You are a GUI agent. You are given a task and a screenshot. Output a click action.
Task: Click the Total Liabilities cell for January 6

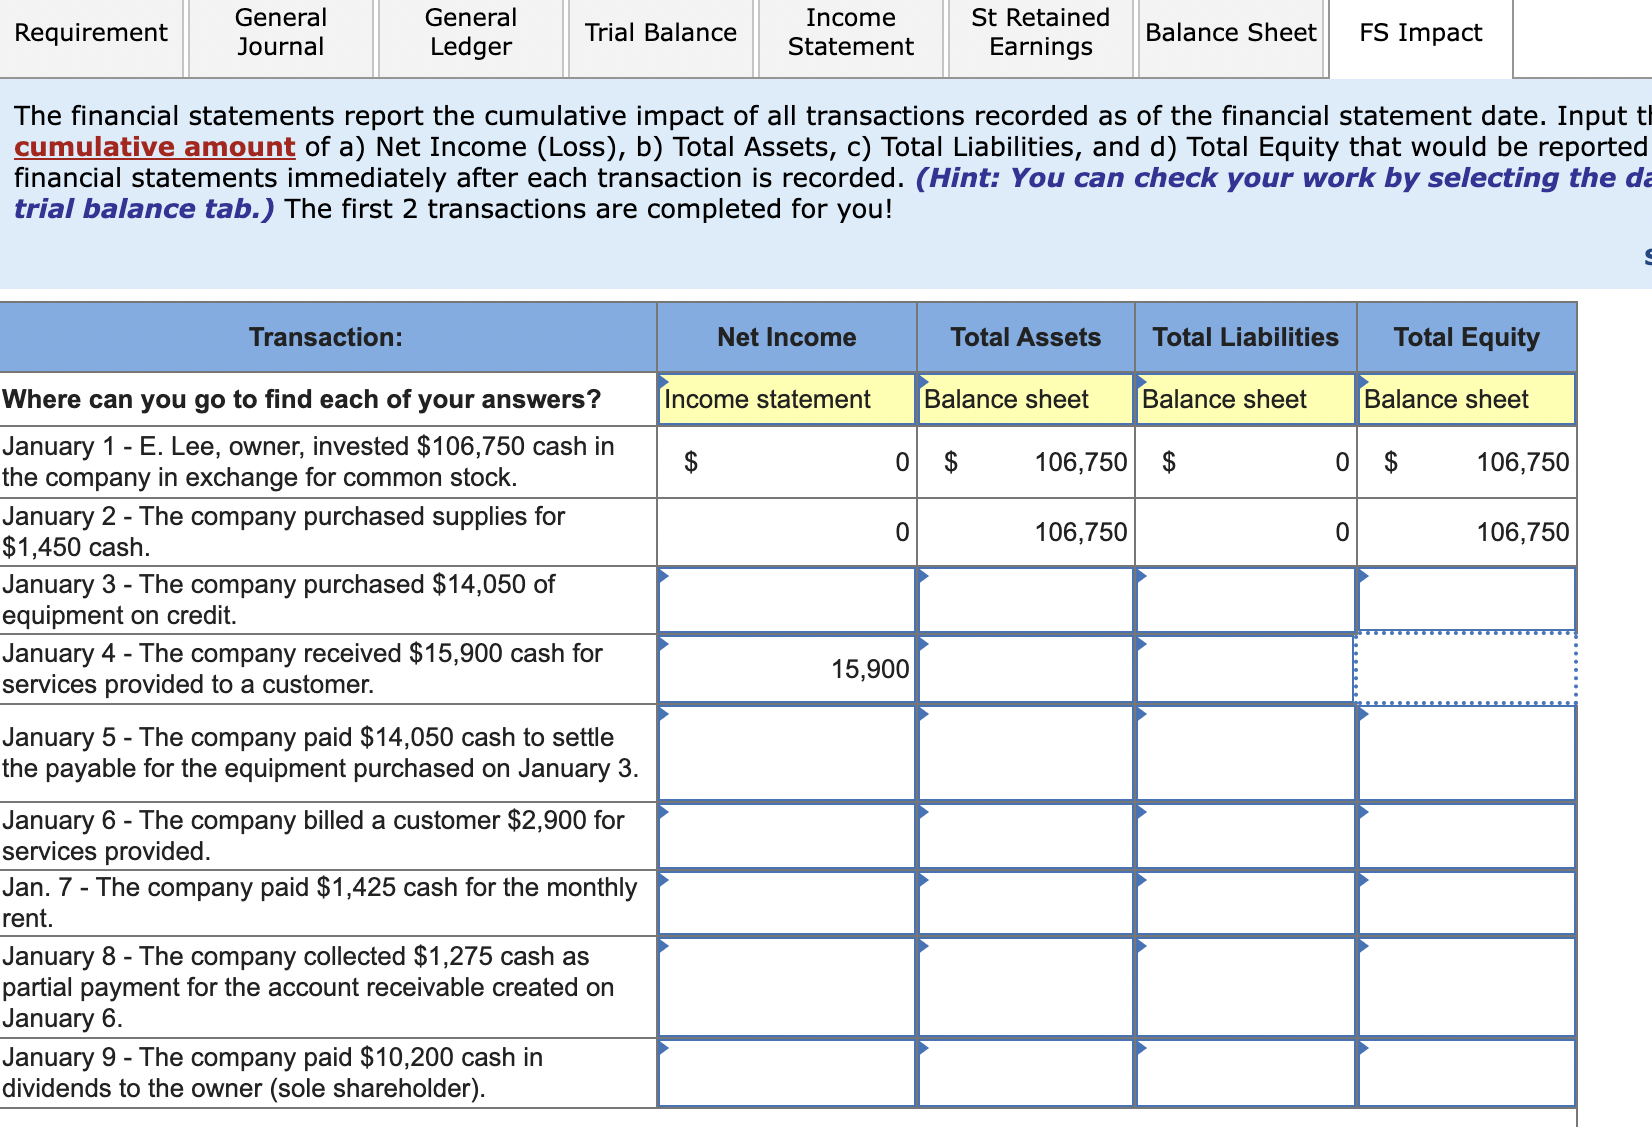click(1244, 835)
